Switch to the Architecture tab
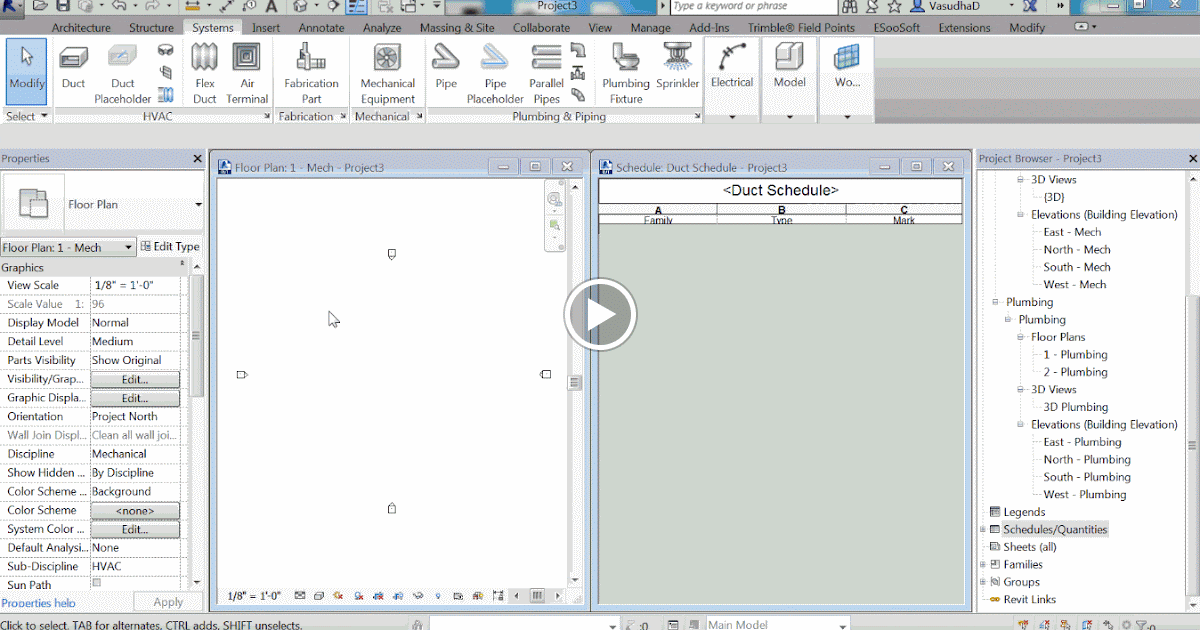1200x630 pixels. 81,28
